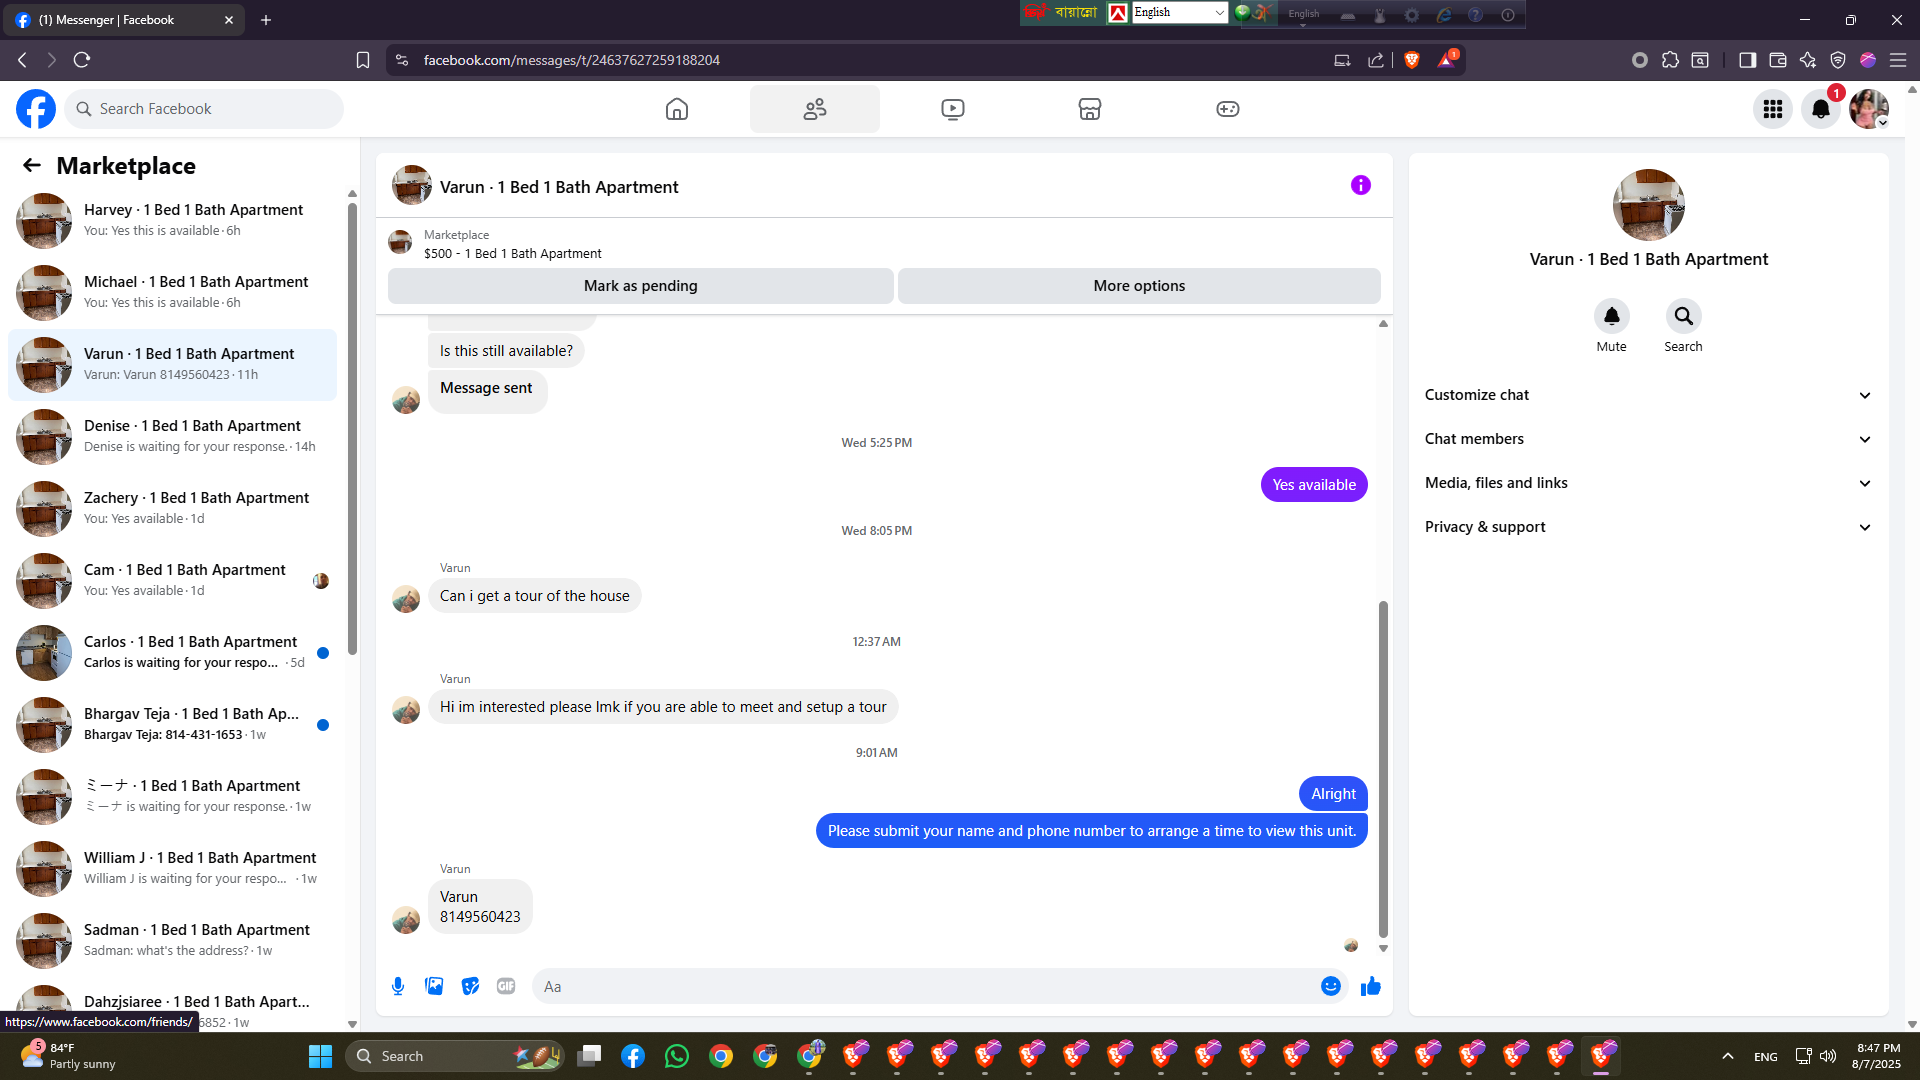Screen dimensions: 1920x1080
Task: Open the Cam apartment conversation
Action: tap(172, 581)
